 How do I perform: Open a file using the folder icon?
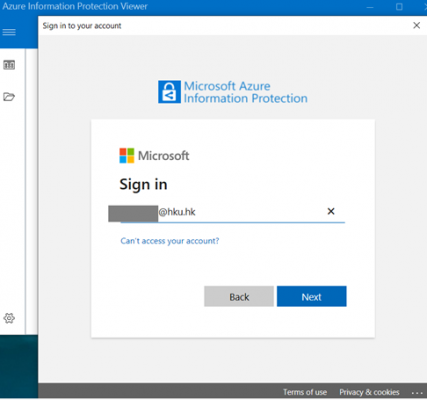click(9, 97)
